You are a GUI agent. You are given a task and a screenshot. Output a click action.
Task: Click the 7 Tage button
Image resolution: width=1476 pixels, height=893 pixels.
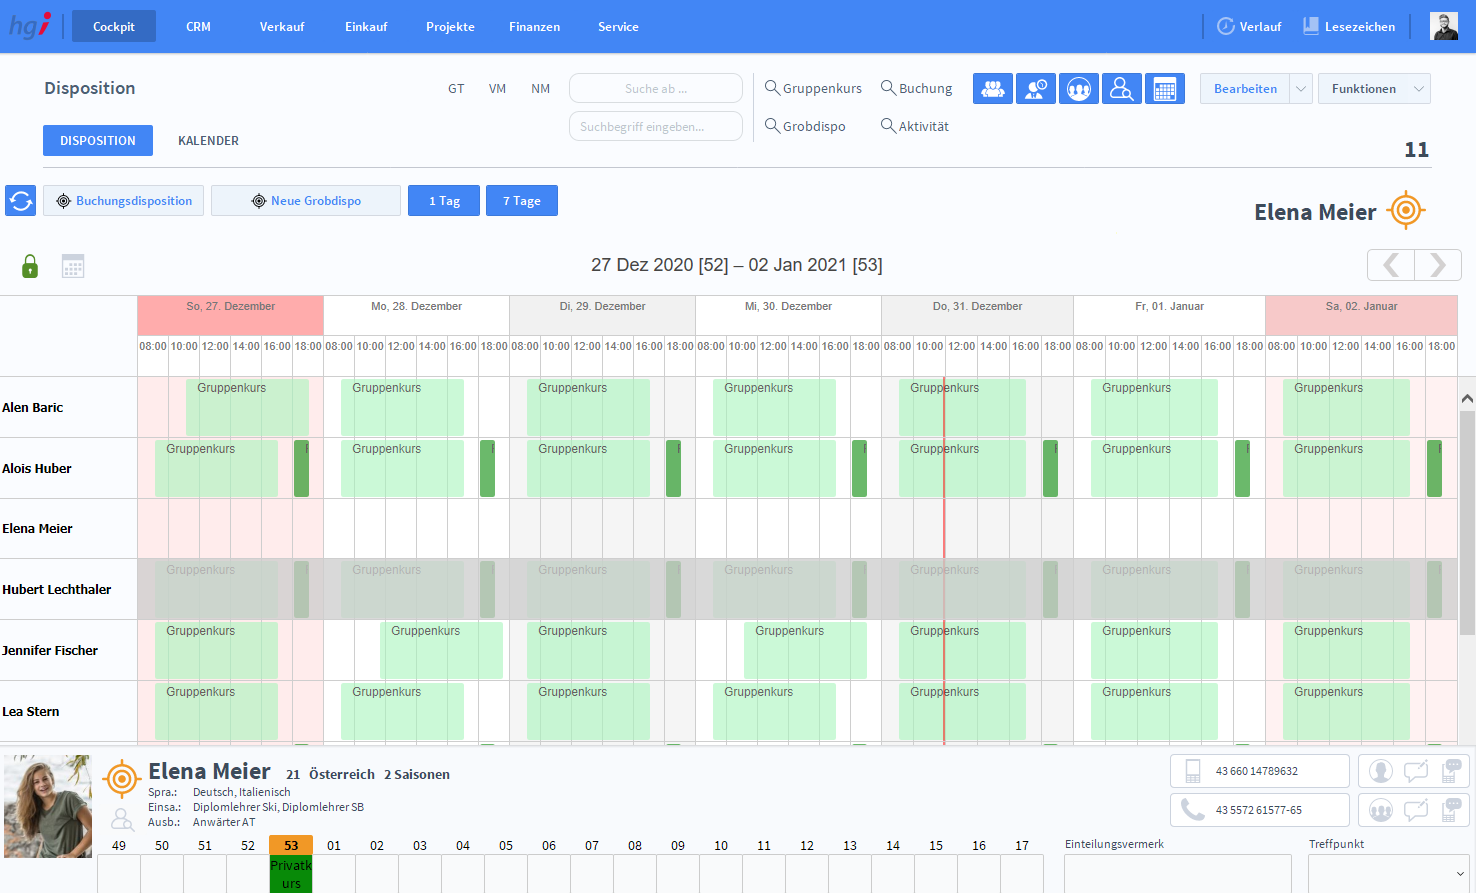tap(521, 201)
